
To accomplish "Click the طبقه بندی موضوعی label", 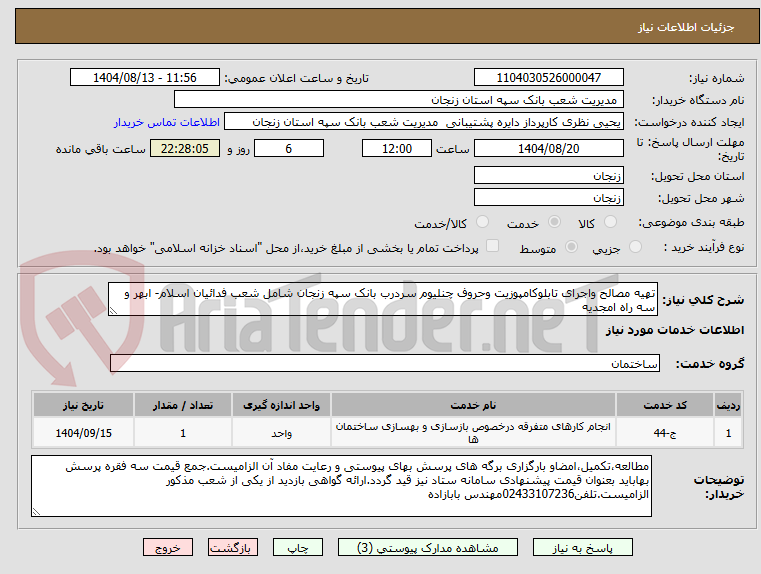I will coord(691,223).
